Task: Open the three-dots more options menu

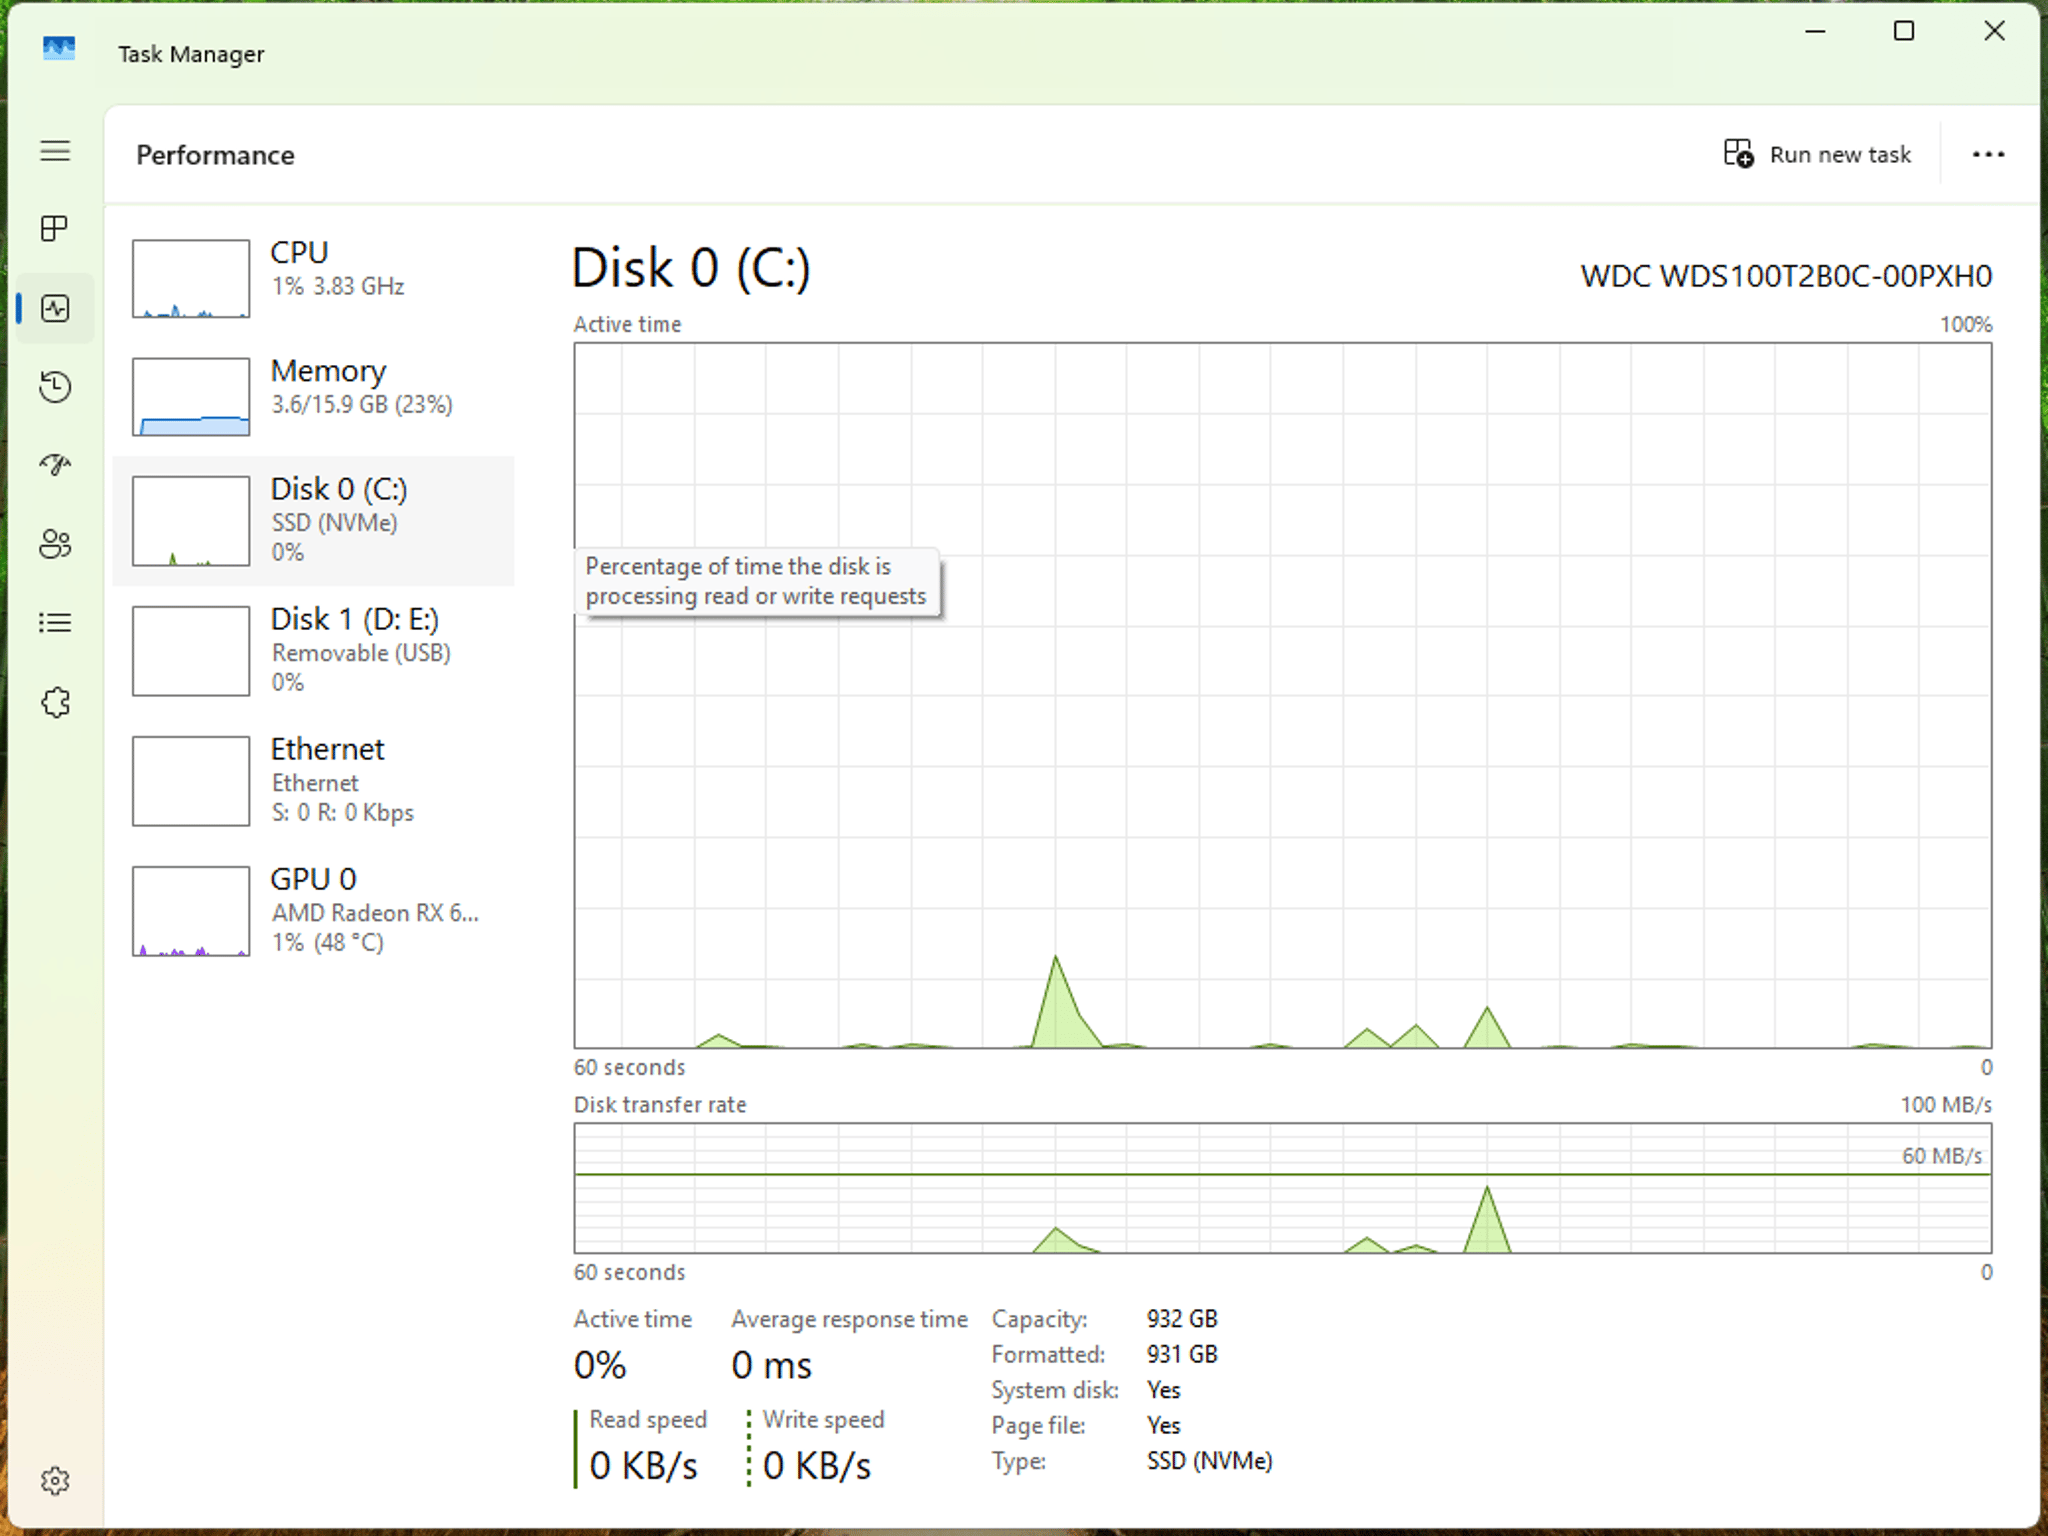Action: tap(1988, 154)
